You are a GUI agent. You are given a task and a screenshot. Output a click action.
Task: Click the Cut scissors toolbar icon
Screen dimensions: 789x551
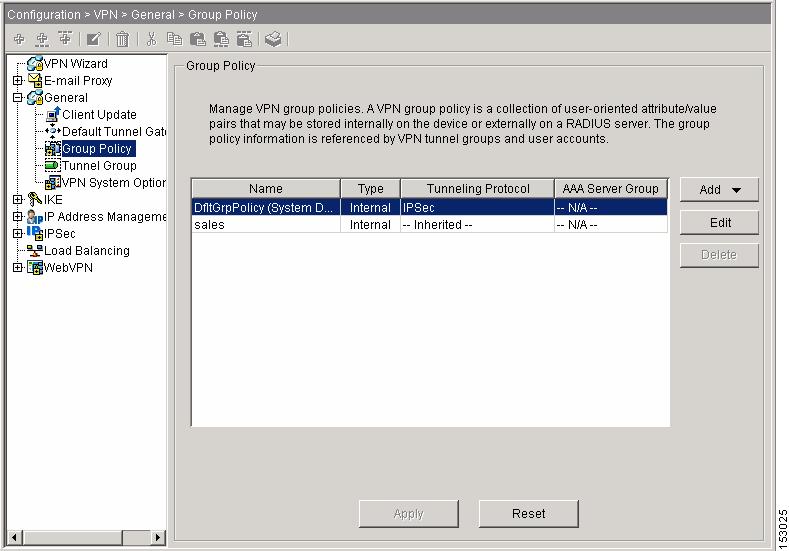click(x=151, y=39)
